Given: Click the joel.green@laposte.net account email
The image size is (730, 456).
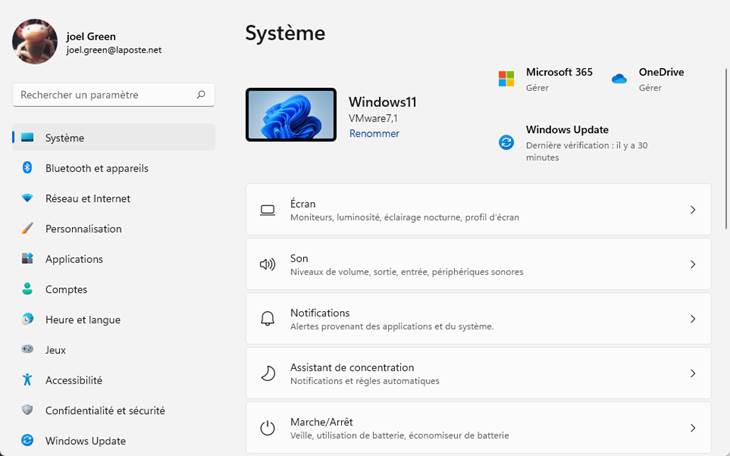Looking at the screenshot, I should pyautogui.click(x=114, y=49).
